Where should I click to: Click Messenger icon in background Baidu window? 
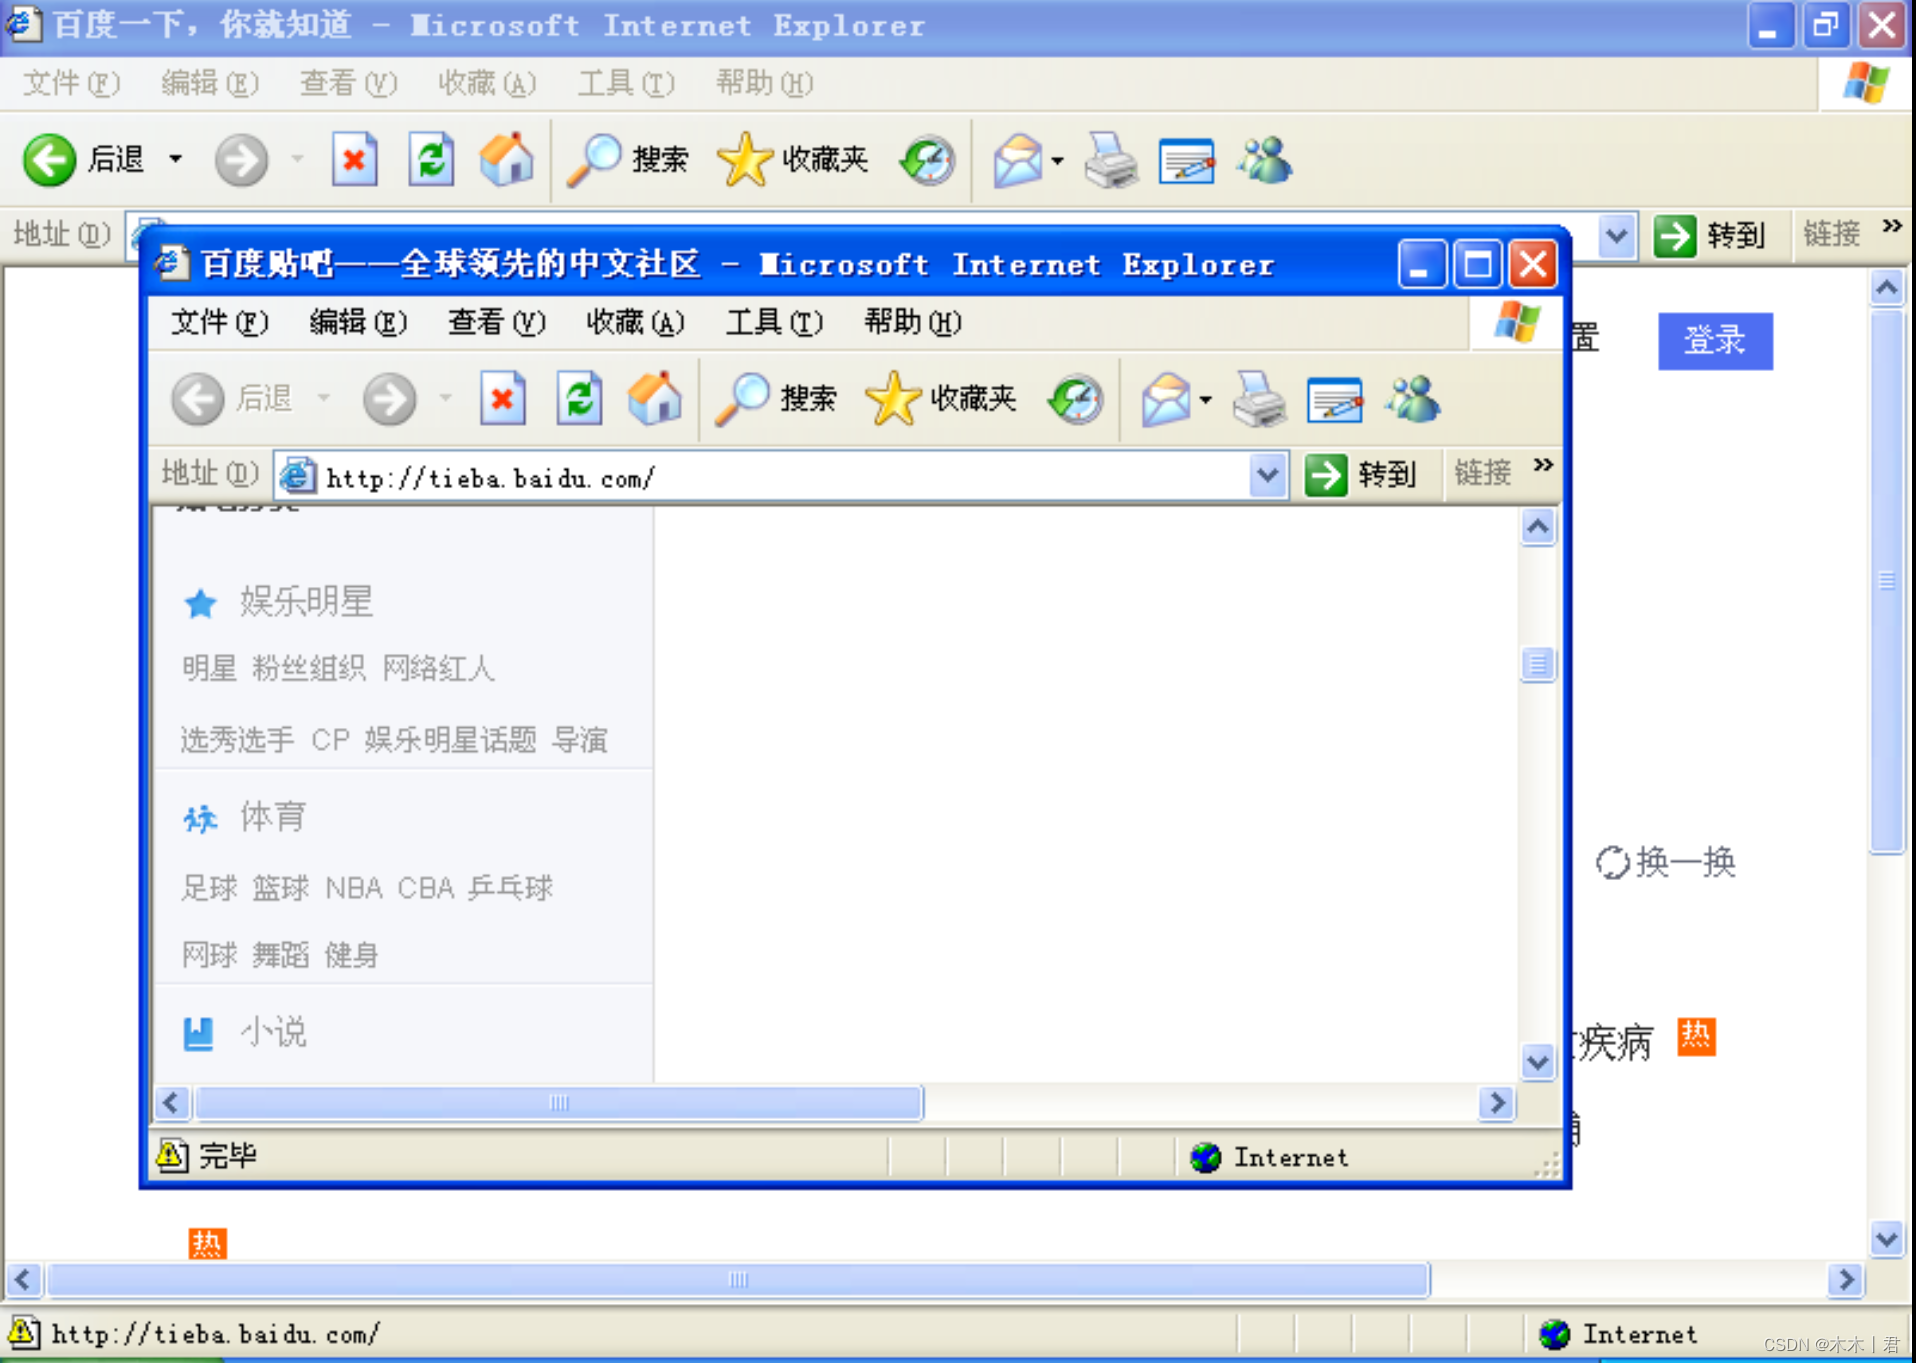1265,160
